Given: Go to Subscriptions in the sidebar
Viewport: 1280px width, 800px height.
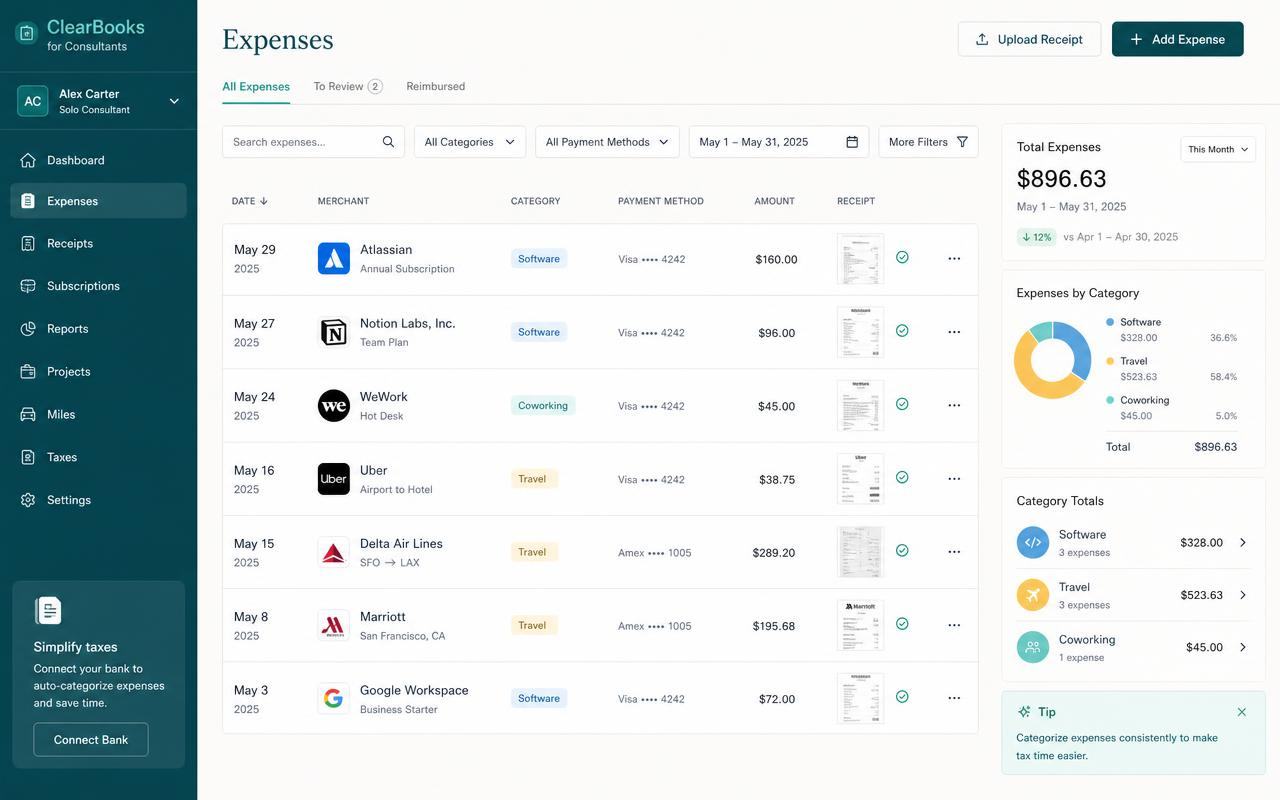Looking at the screenshot, I should click(98, 286).
